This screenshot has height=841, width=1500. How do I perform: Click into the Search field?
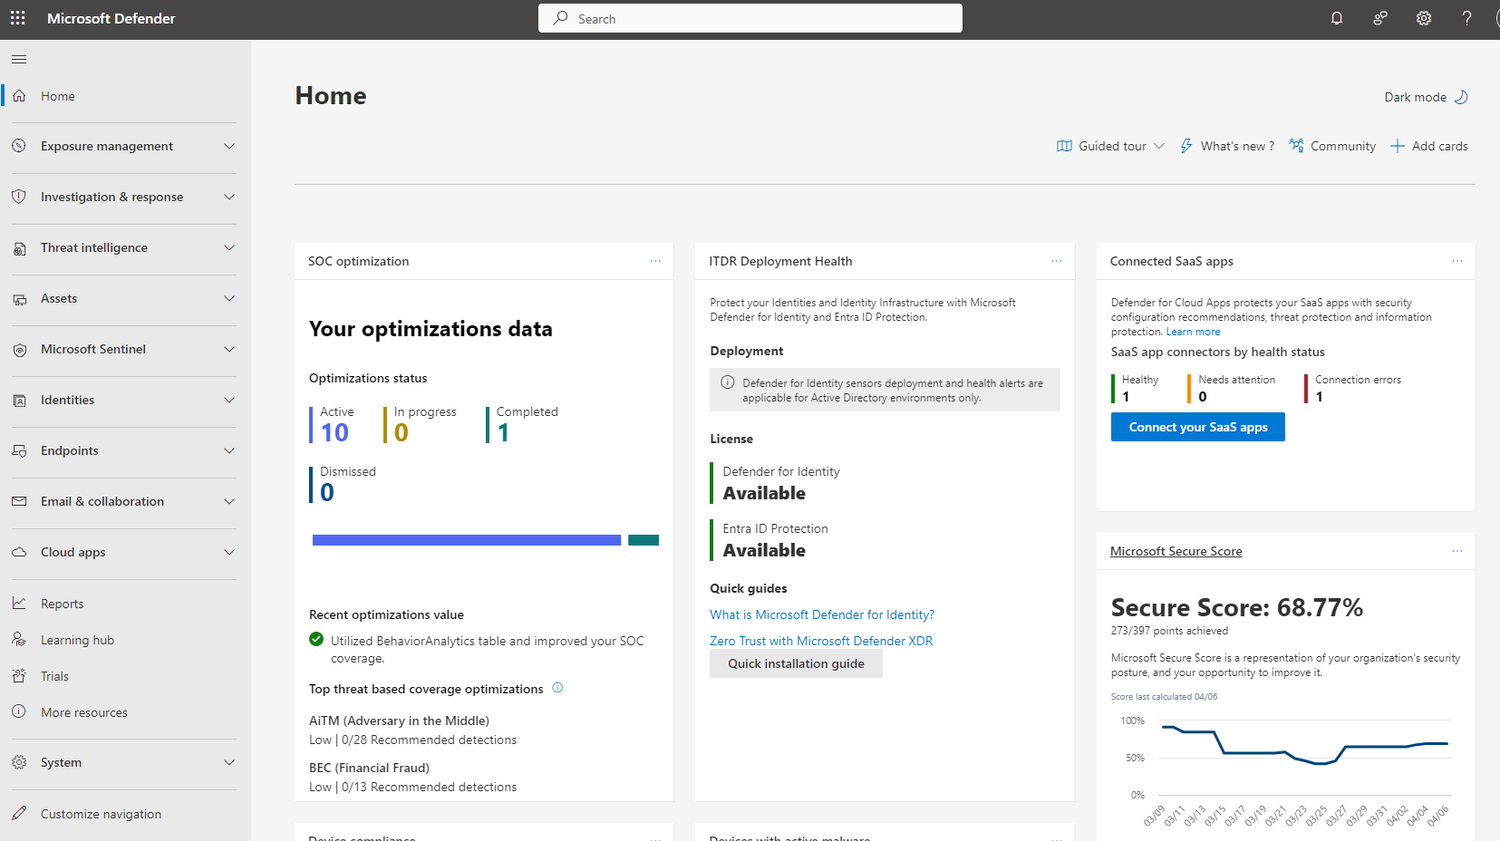(750, 18)
